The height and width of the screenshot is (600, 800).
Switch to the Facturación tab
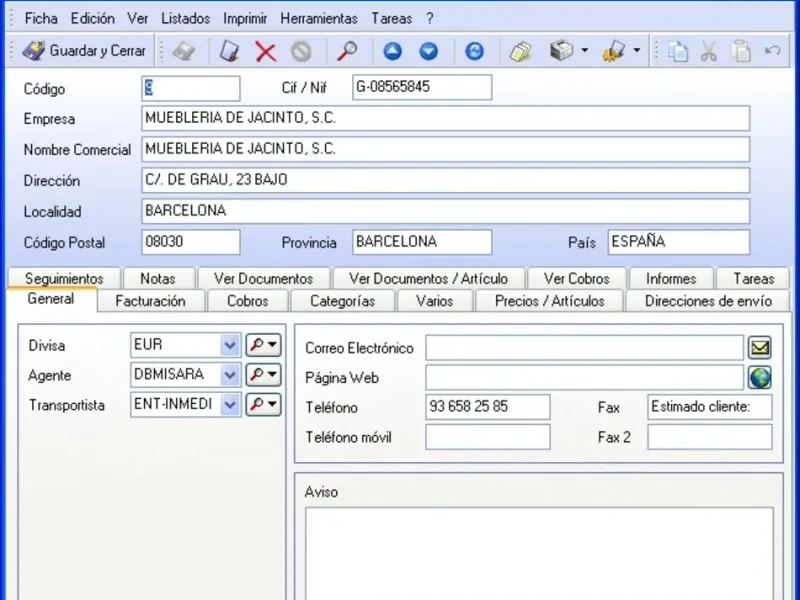150,301
